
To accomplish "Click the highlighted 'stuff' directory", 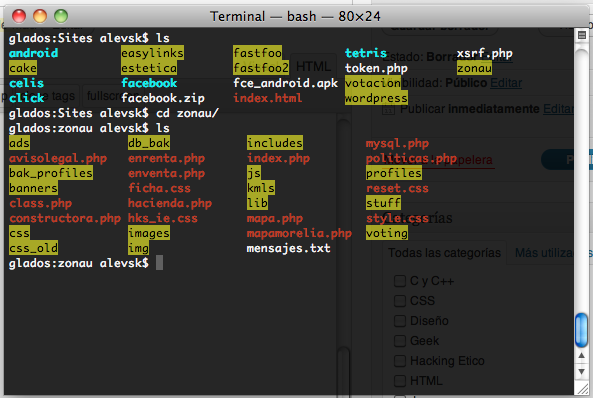I will 383,203.
